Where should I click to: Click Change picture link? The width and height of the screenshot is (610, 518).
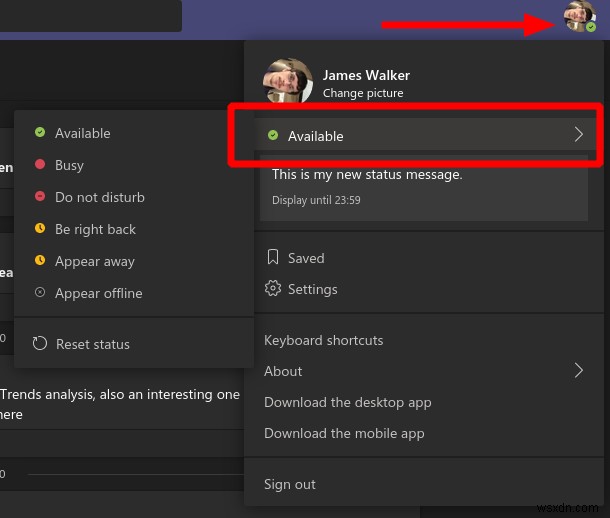363,93
